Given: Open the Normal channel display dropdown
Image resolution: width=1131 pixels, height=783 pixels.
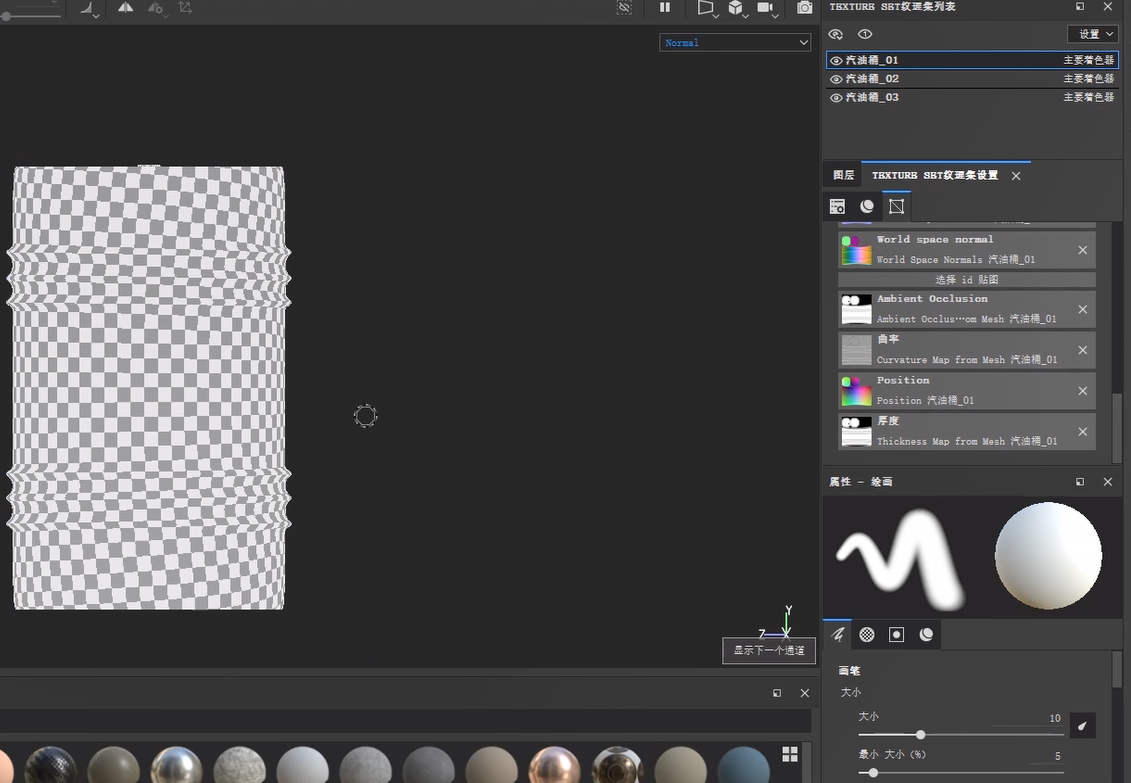Looking at the screenshot, I should 735,43.
